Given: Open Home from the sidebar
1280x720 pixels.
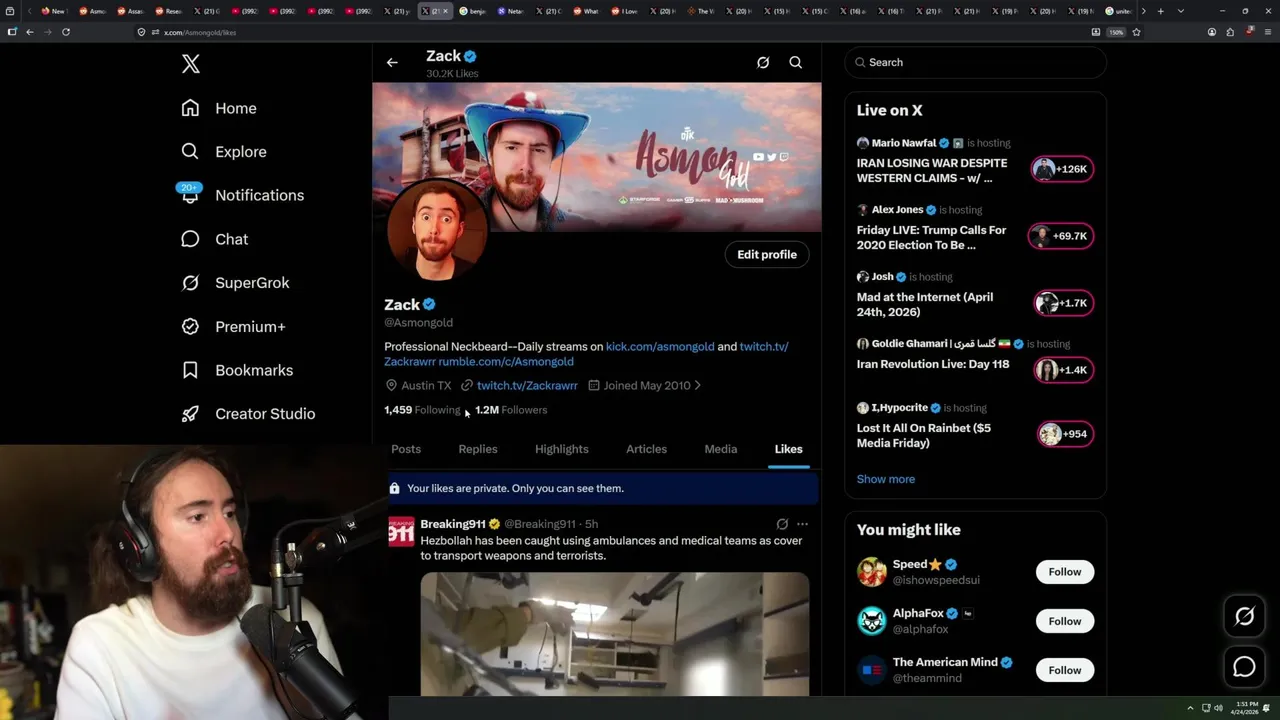Looking at the screenshot, I should click(x=219, y=108).
